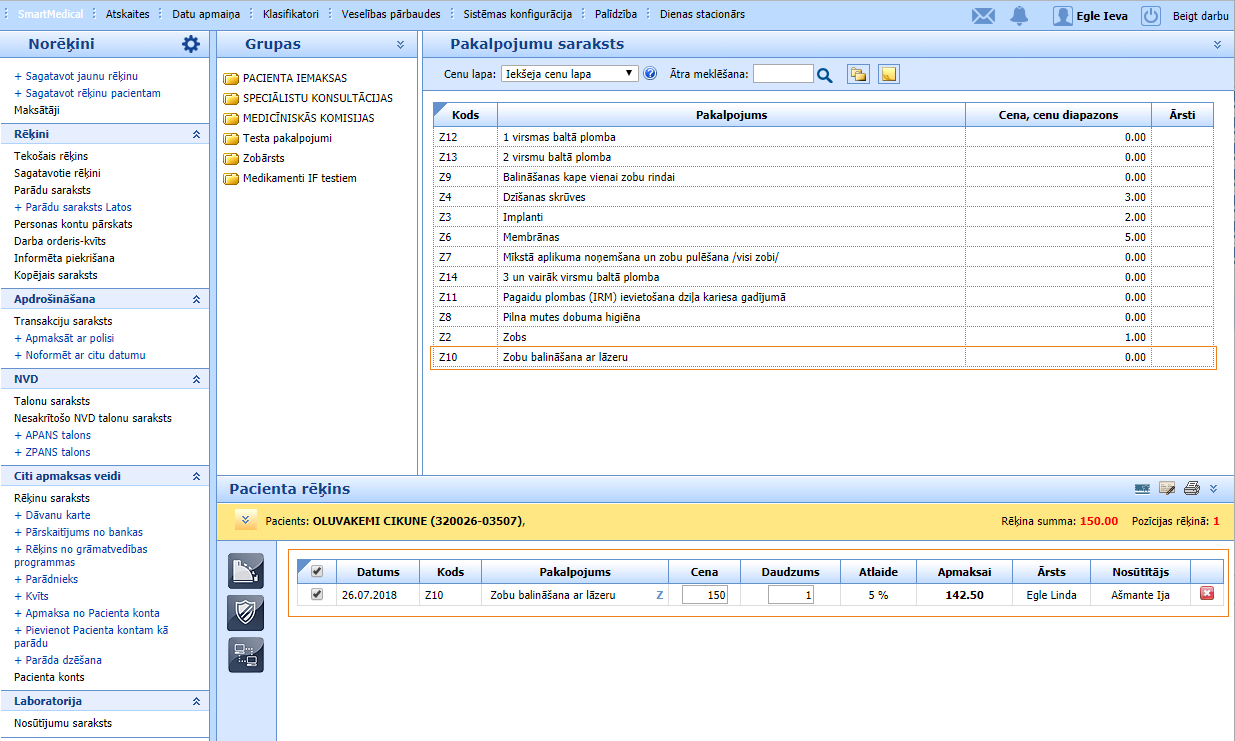This screenshot has height=741, width=1235.
Task: Uncheck the 26.07.2018 invoice row checkbox
Action: [x=318, y=594]
